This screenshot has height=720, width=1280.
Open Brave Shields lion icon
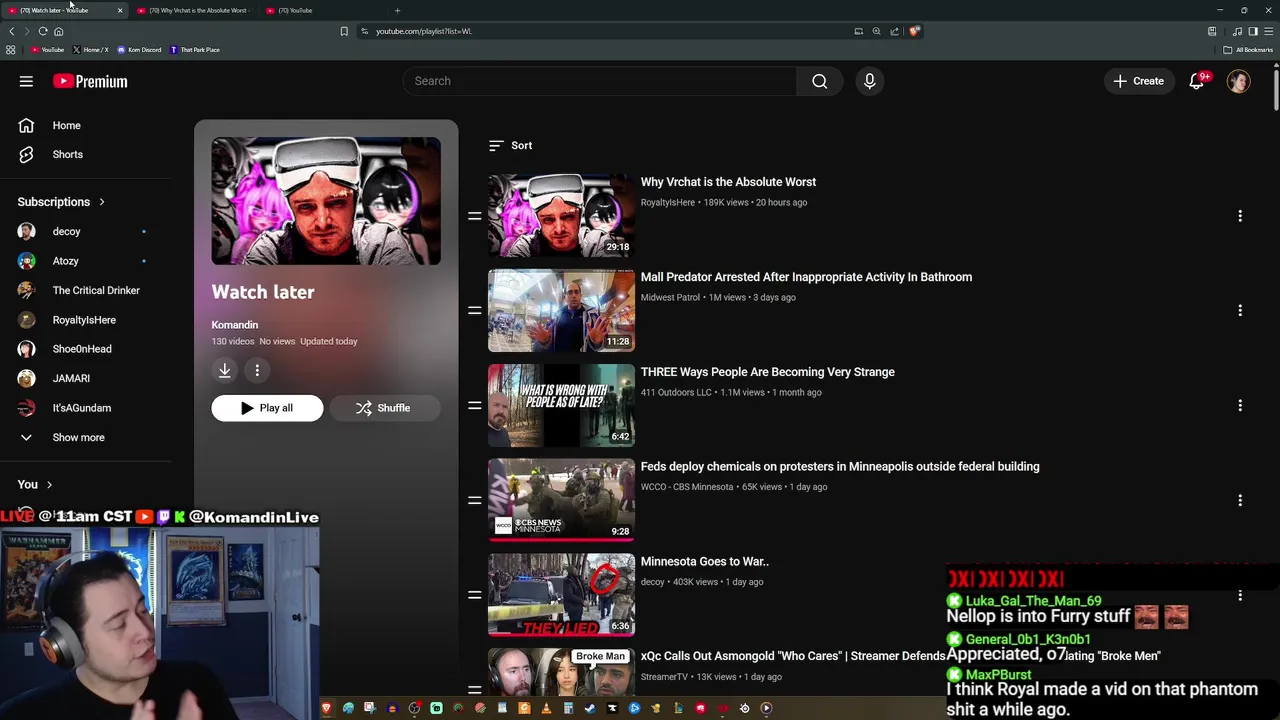pyautogui.click(x=914, y=31)
